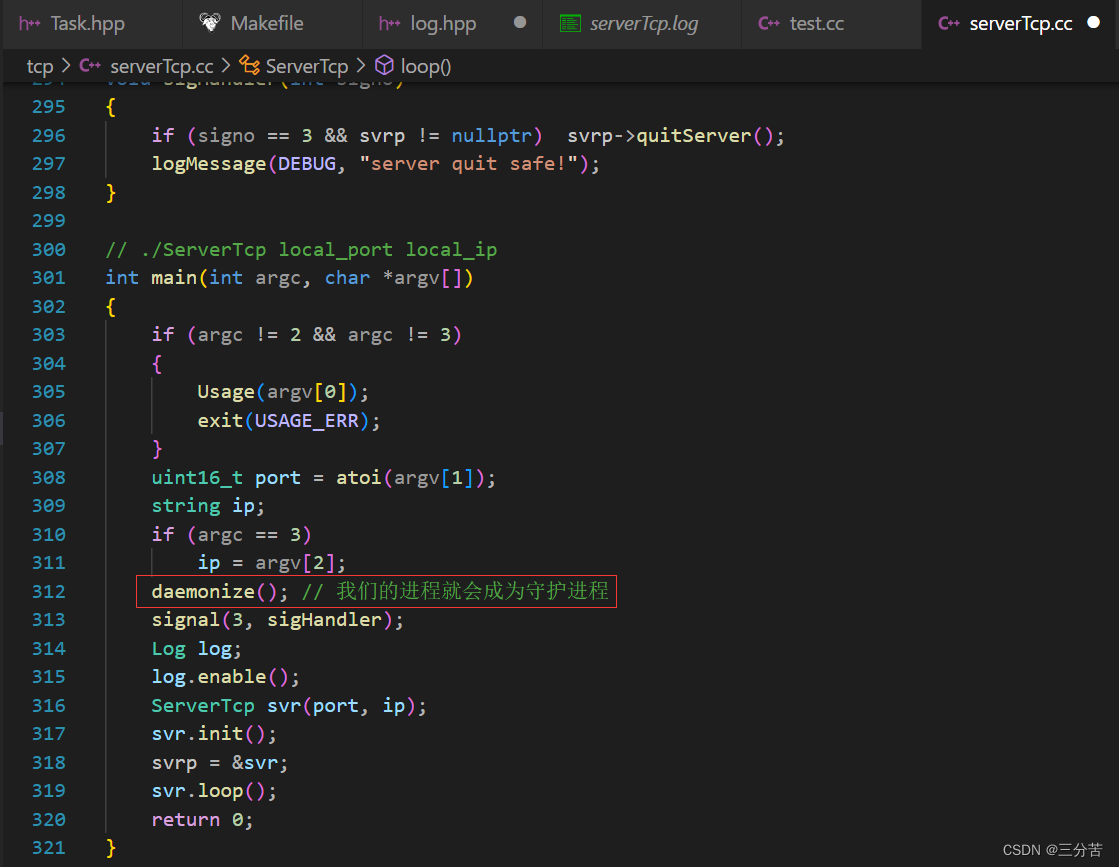The width and height of the screenshot is (1119, 867).
Task: Click svr.loop() on line 319
Action: 208,791
